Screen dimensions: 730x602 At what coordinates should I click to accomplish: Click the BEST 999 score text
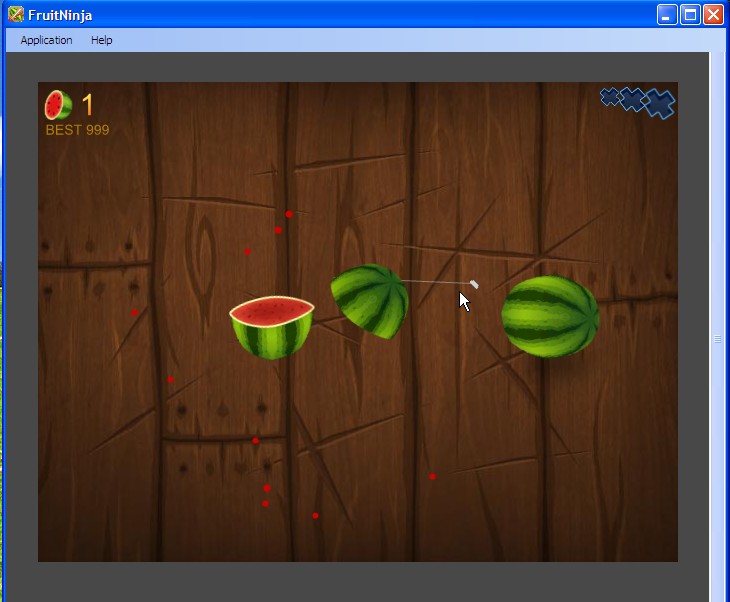click(x=77, y=130)
